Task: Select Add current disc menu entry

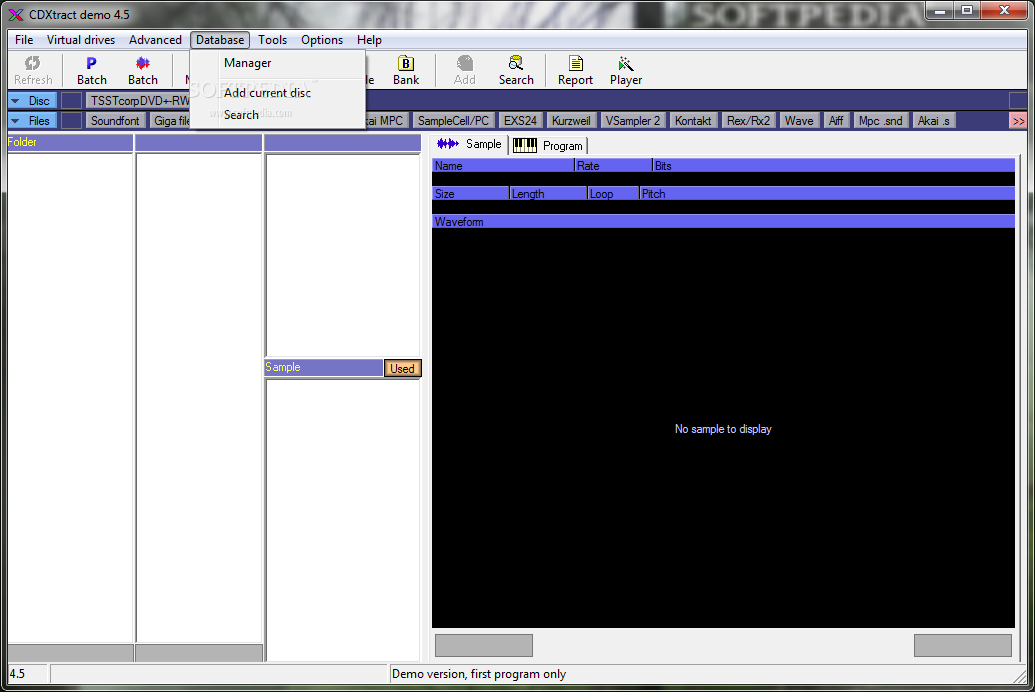Action: pyautogui.click(x=278, y=92)
